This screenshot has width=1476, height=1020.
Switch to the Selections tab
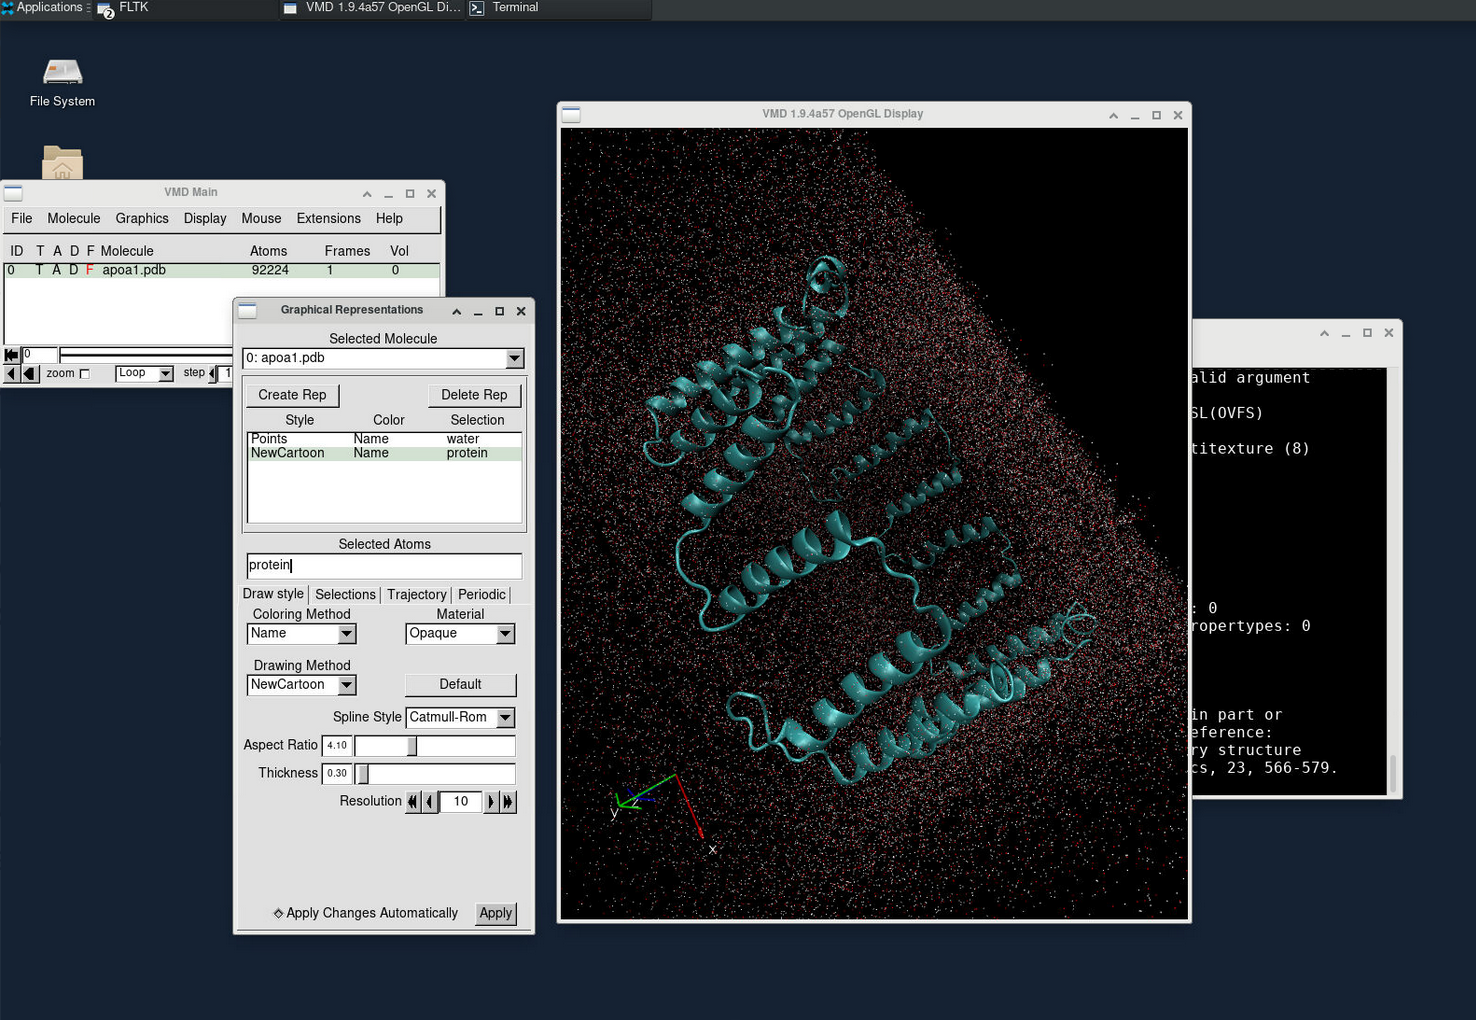click(345, 595)
